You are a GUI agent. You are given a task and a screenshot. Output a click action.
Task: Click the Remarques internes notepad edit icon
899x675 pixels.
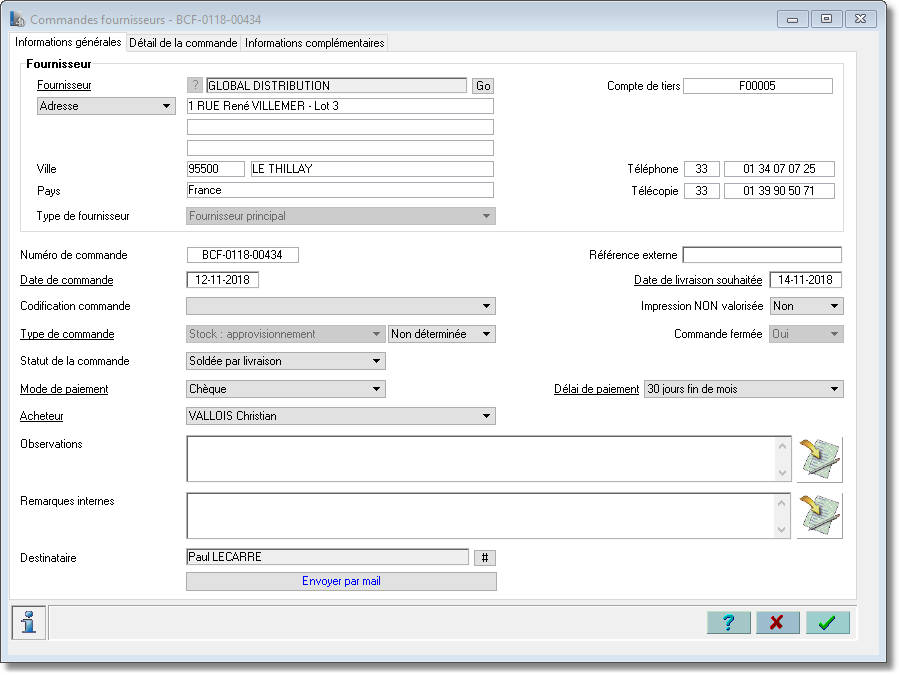pos(820,515)
